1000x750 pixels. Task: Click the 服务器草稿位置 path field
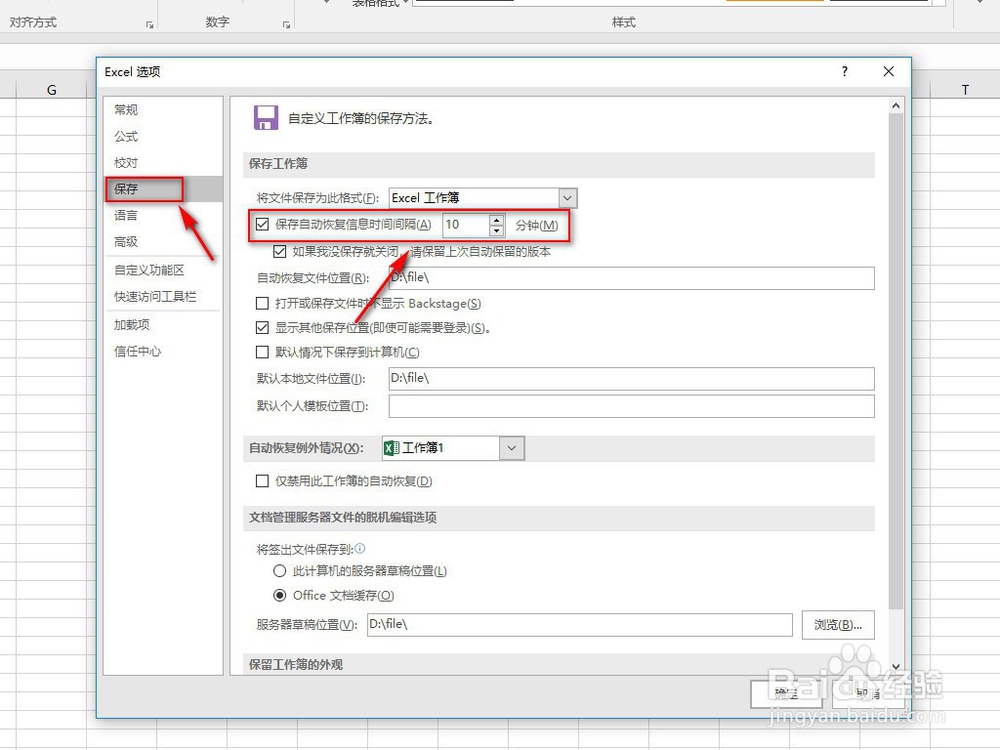click(x=580, y=624)
